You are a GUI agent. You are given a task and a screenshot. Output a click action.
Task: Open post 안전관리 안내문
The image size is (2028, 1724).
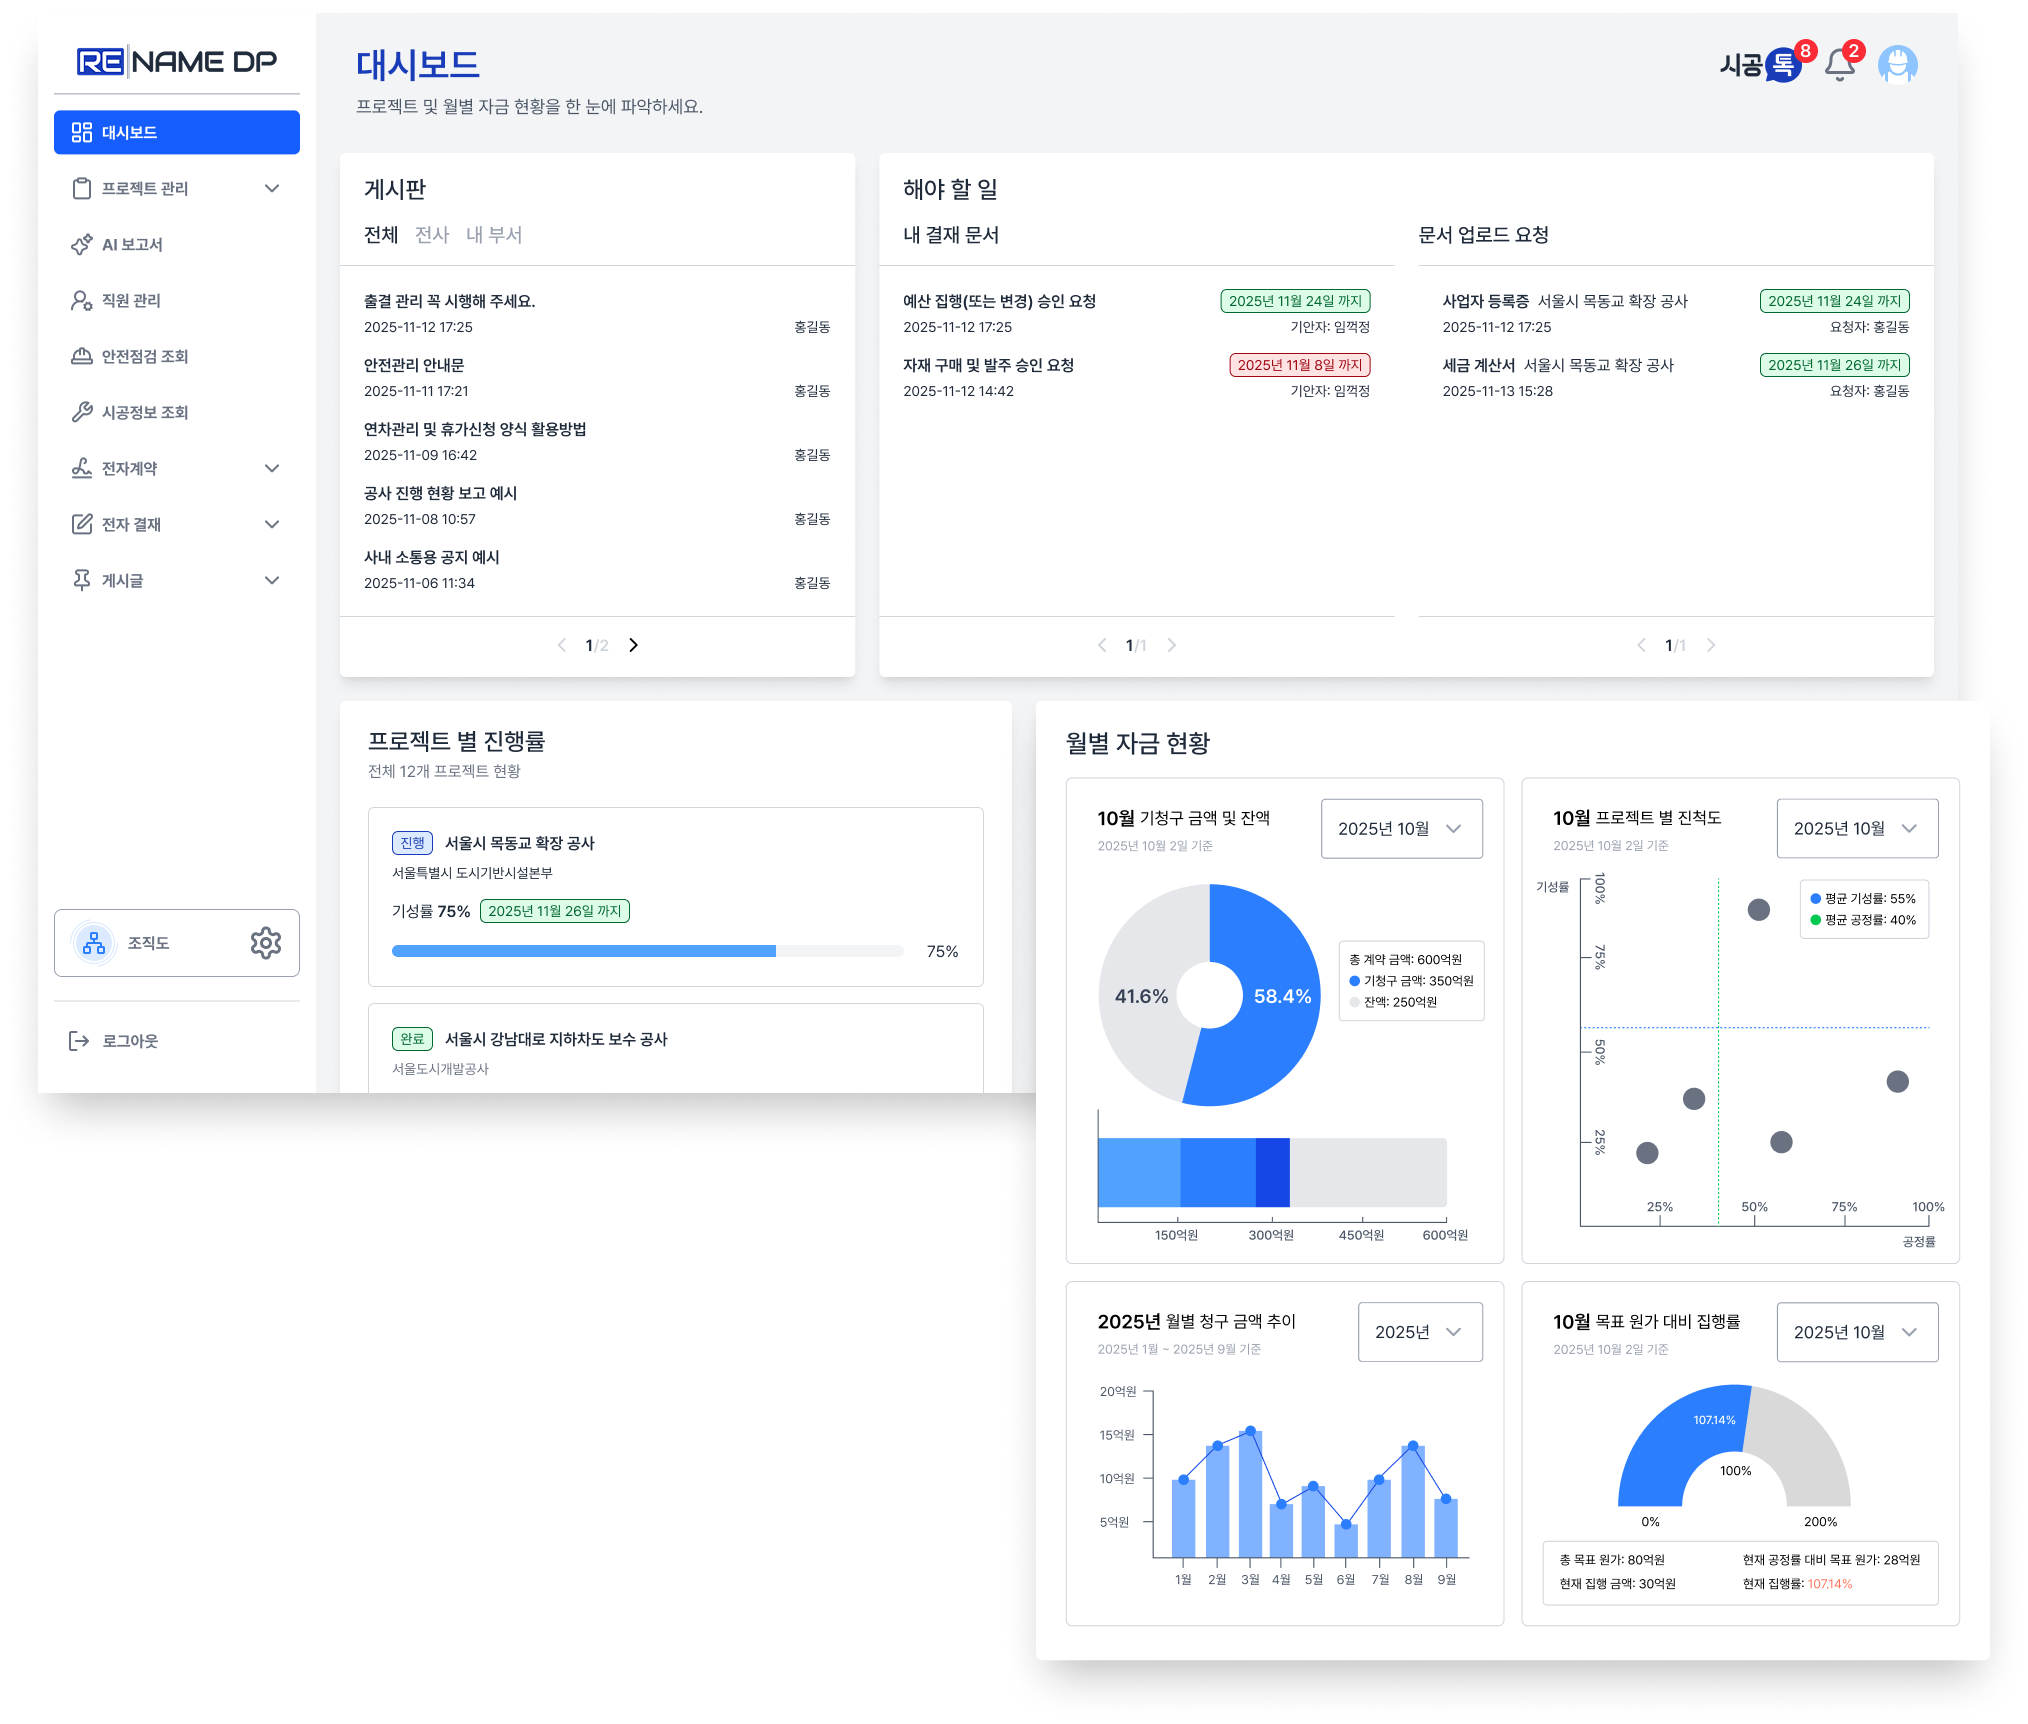click(414, 366)
